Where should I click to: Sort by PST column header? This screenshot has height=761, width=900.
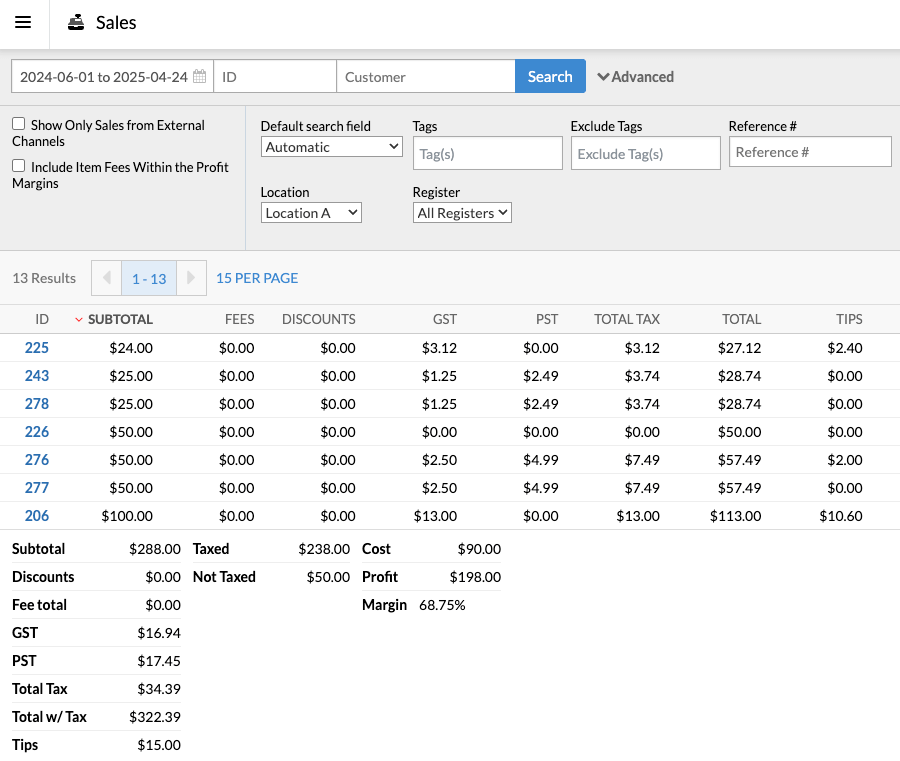pos(547,319)
